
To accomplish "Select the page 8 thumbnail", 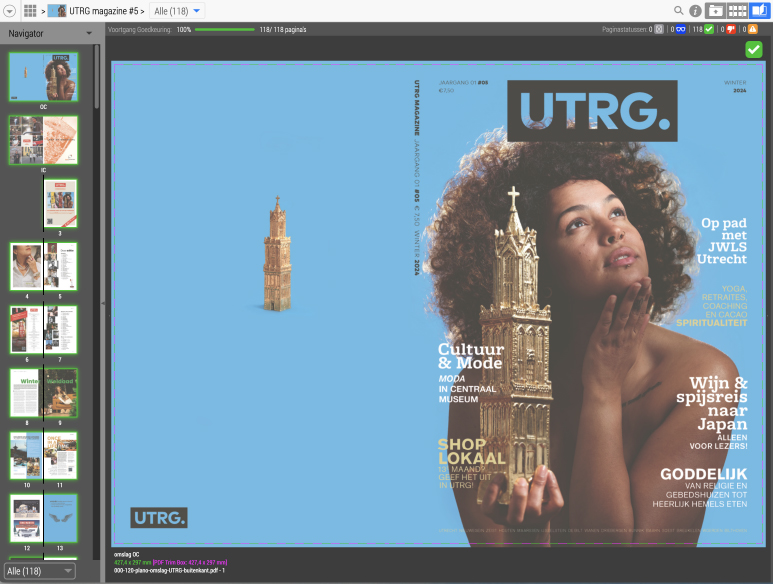I will pos(27,392).
